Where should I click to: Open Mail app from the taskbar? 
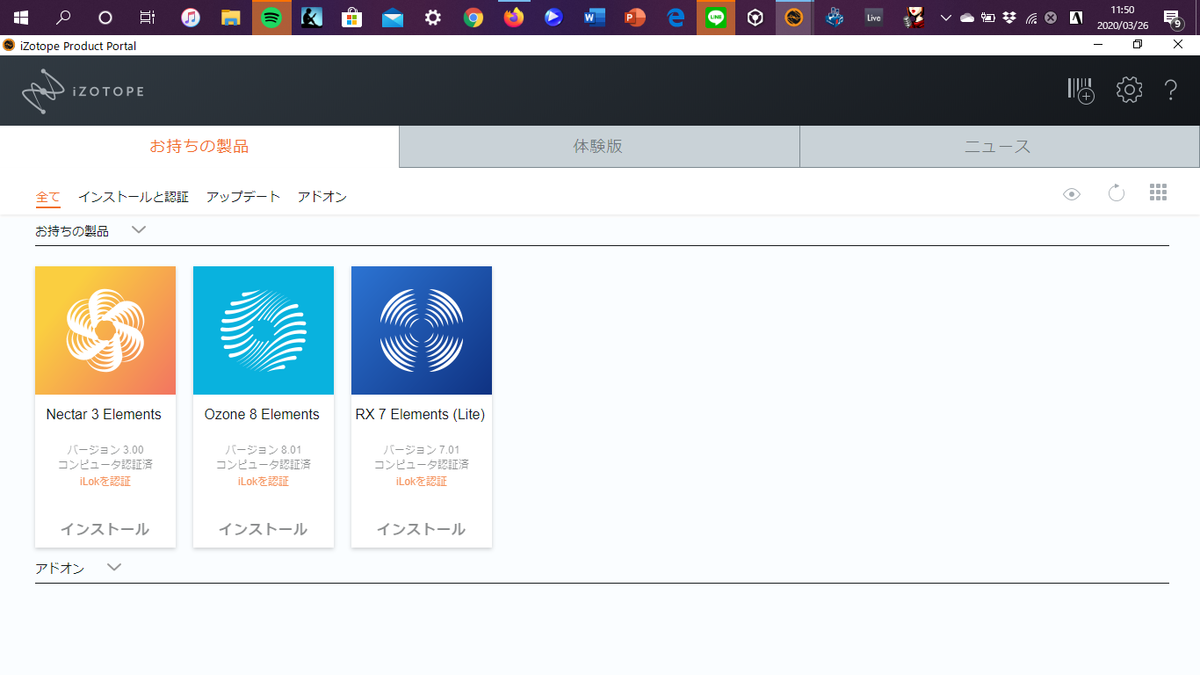pos(392,17)
